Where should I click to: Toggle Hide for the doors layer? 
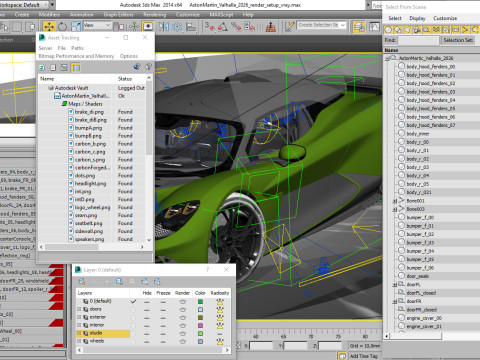point(147,310)
